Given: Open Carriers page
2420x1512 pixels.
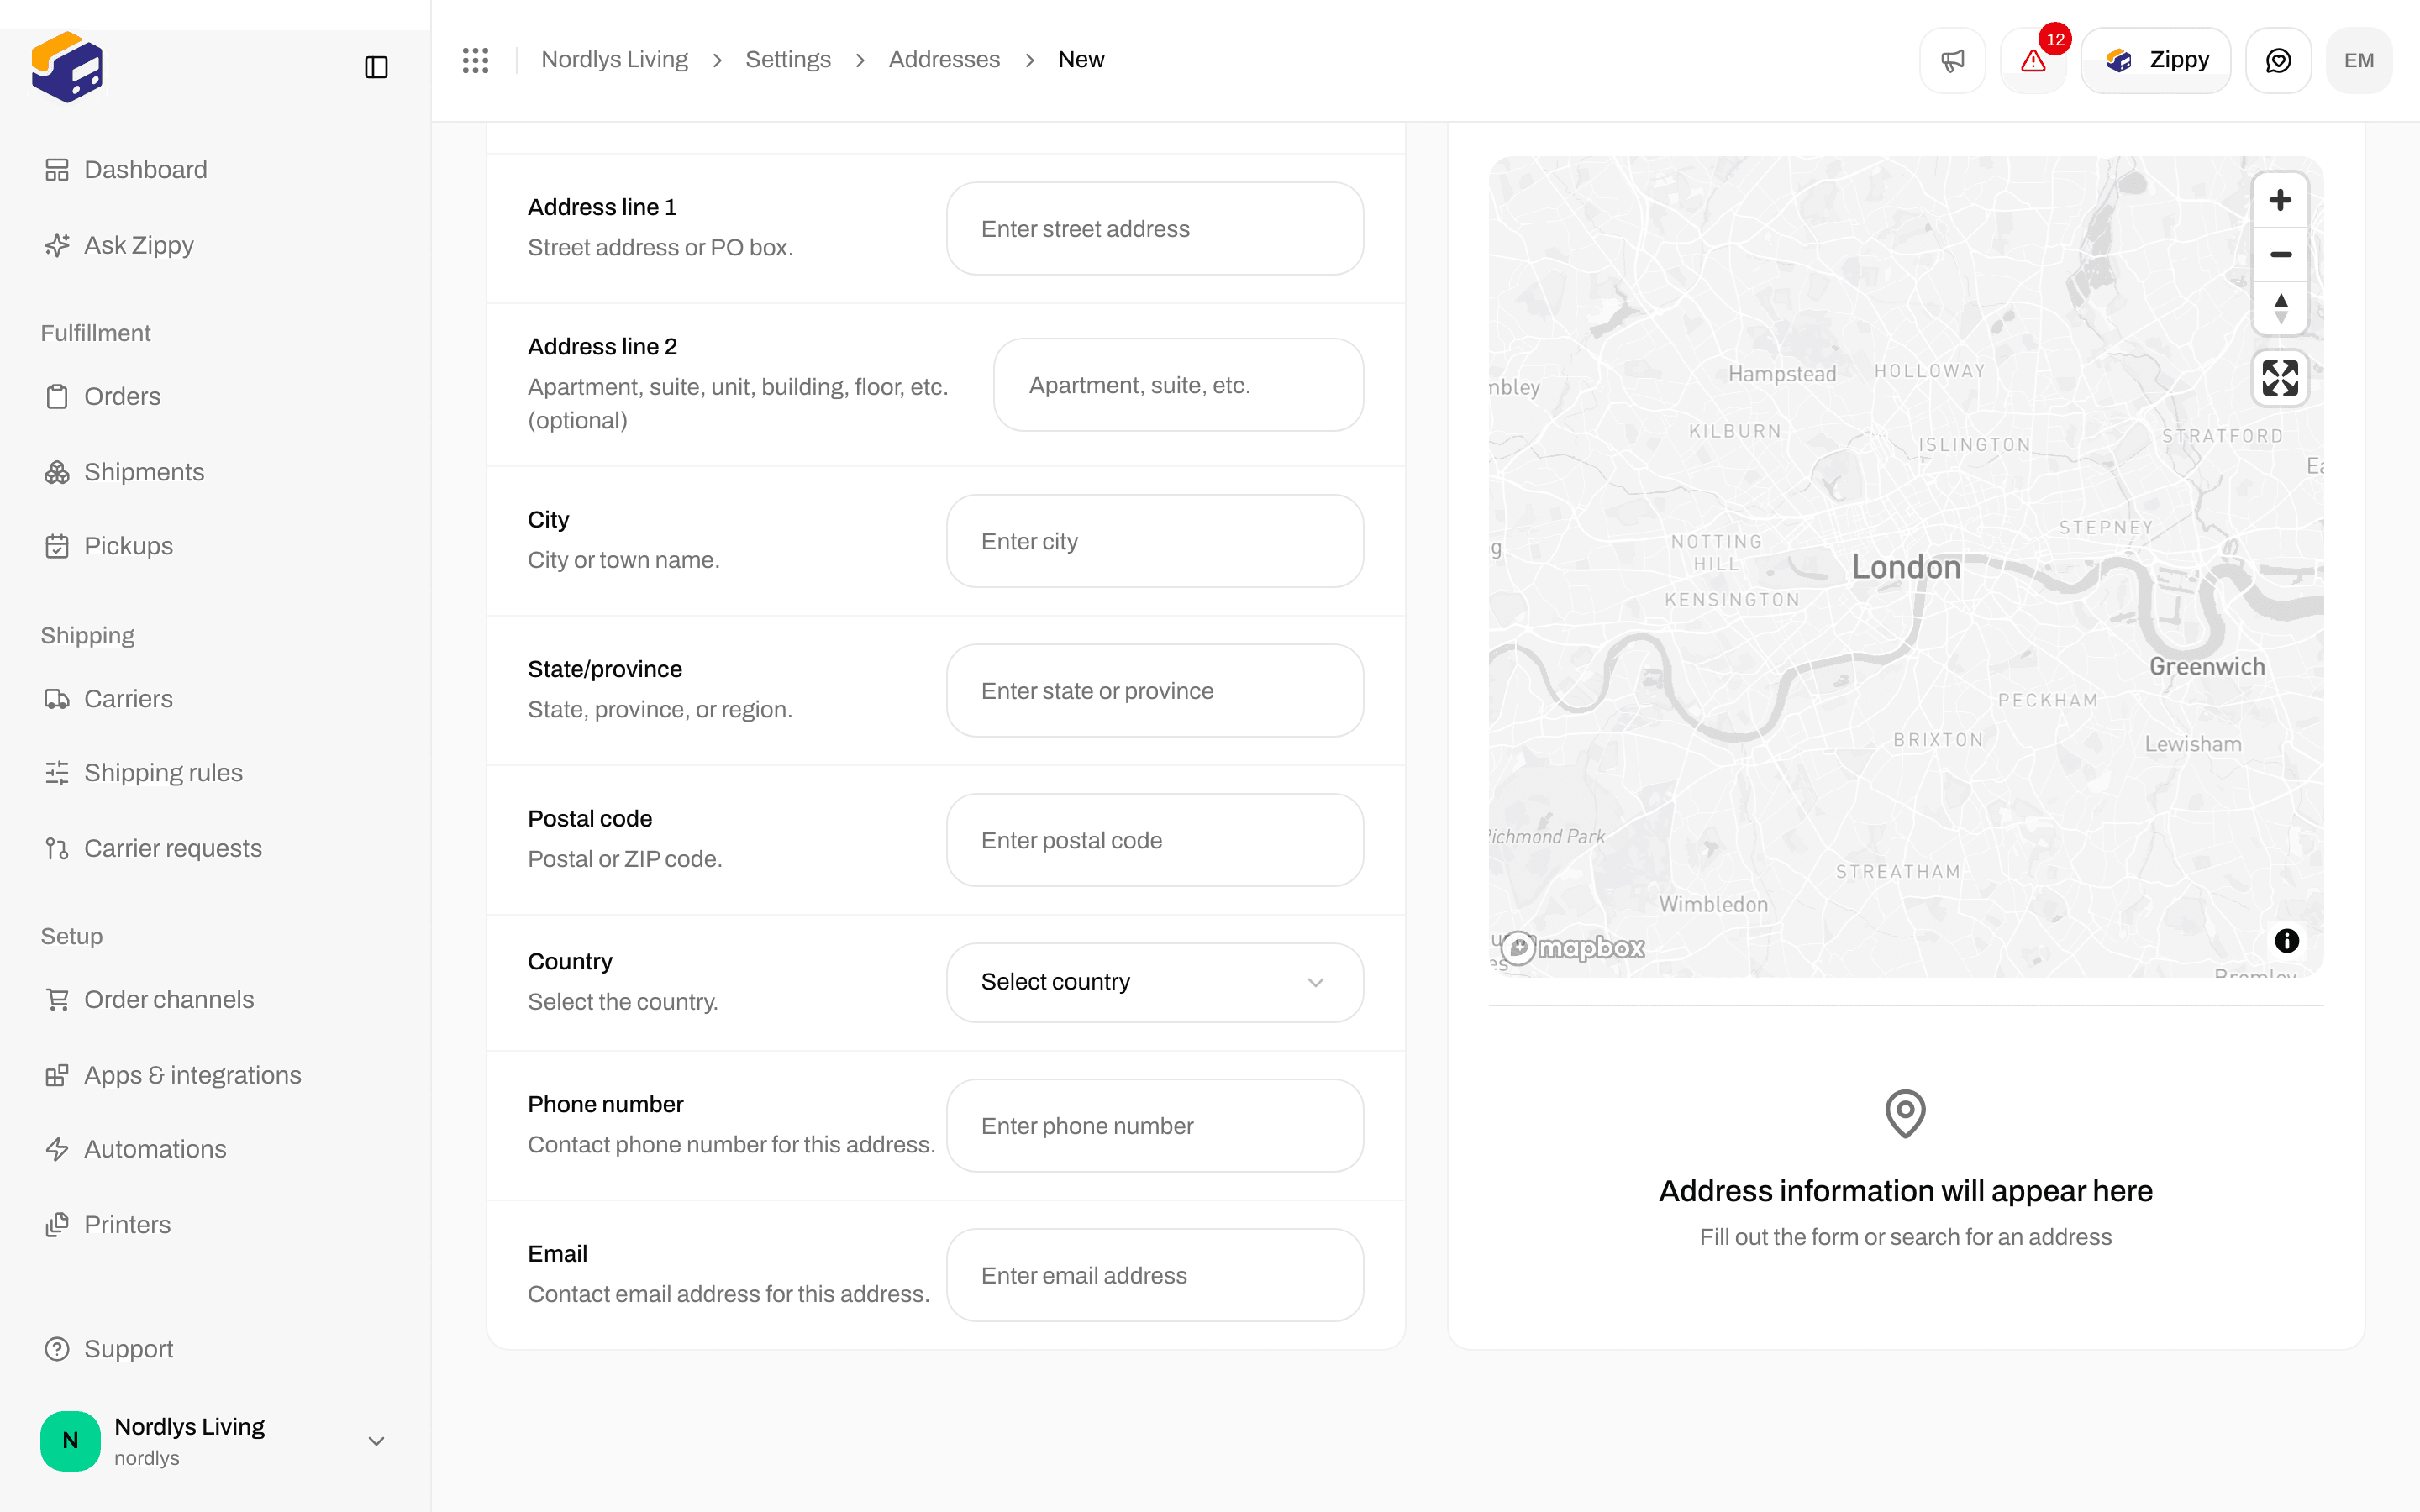Looking at the screenshot, I should [x=108, y=699].
